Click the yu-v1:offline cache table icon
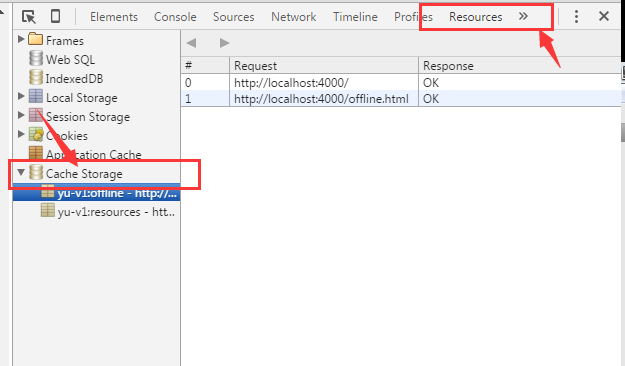This screenshot has height=366, width=625. coord(48,192)
